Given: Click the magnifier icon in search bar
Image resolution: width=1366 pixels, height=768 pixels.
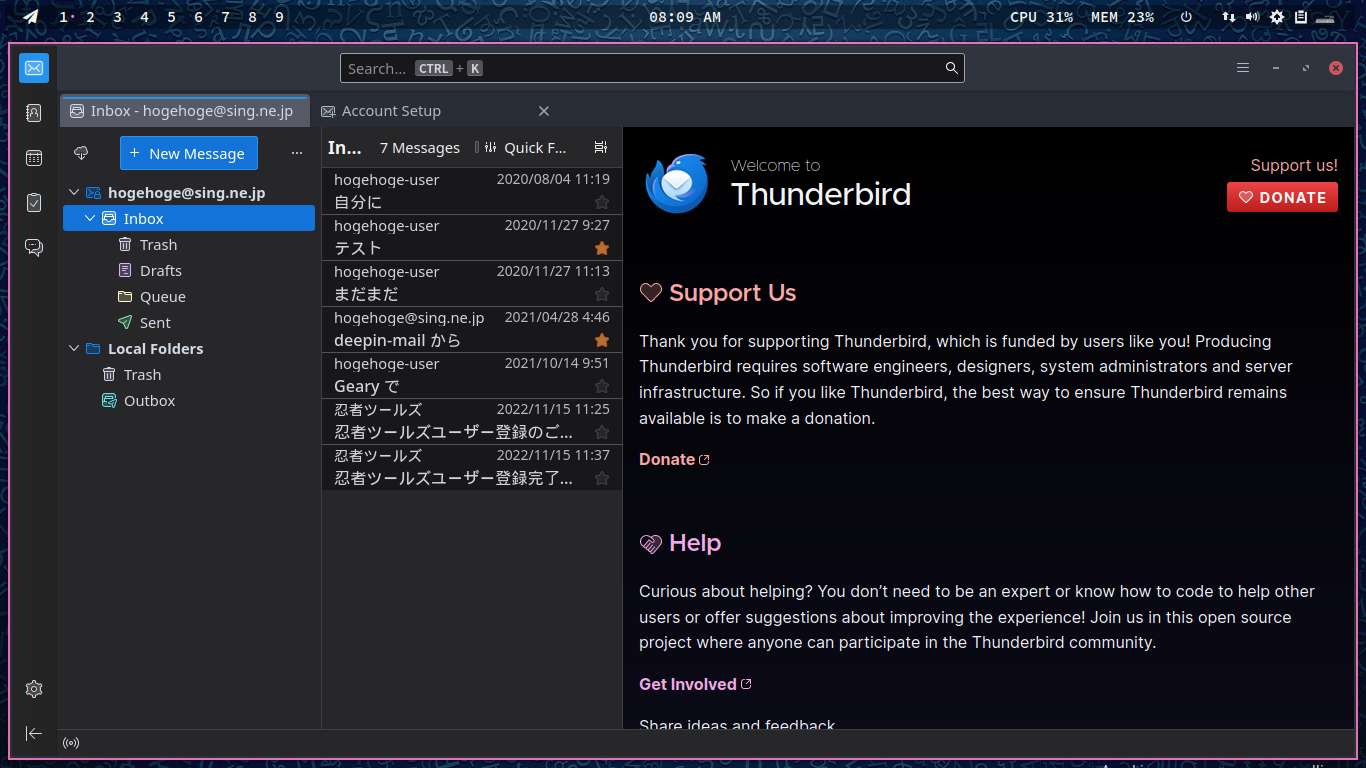Looking at the screenshot, I should [x=952, y=68].
